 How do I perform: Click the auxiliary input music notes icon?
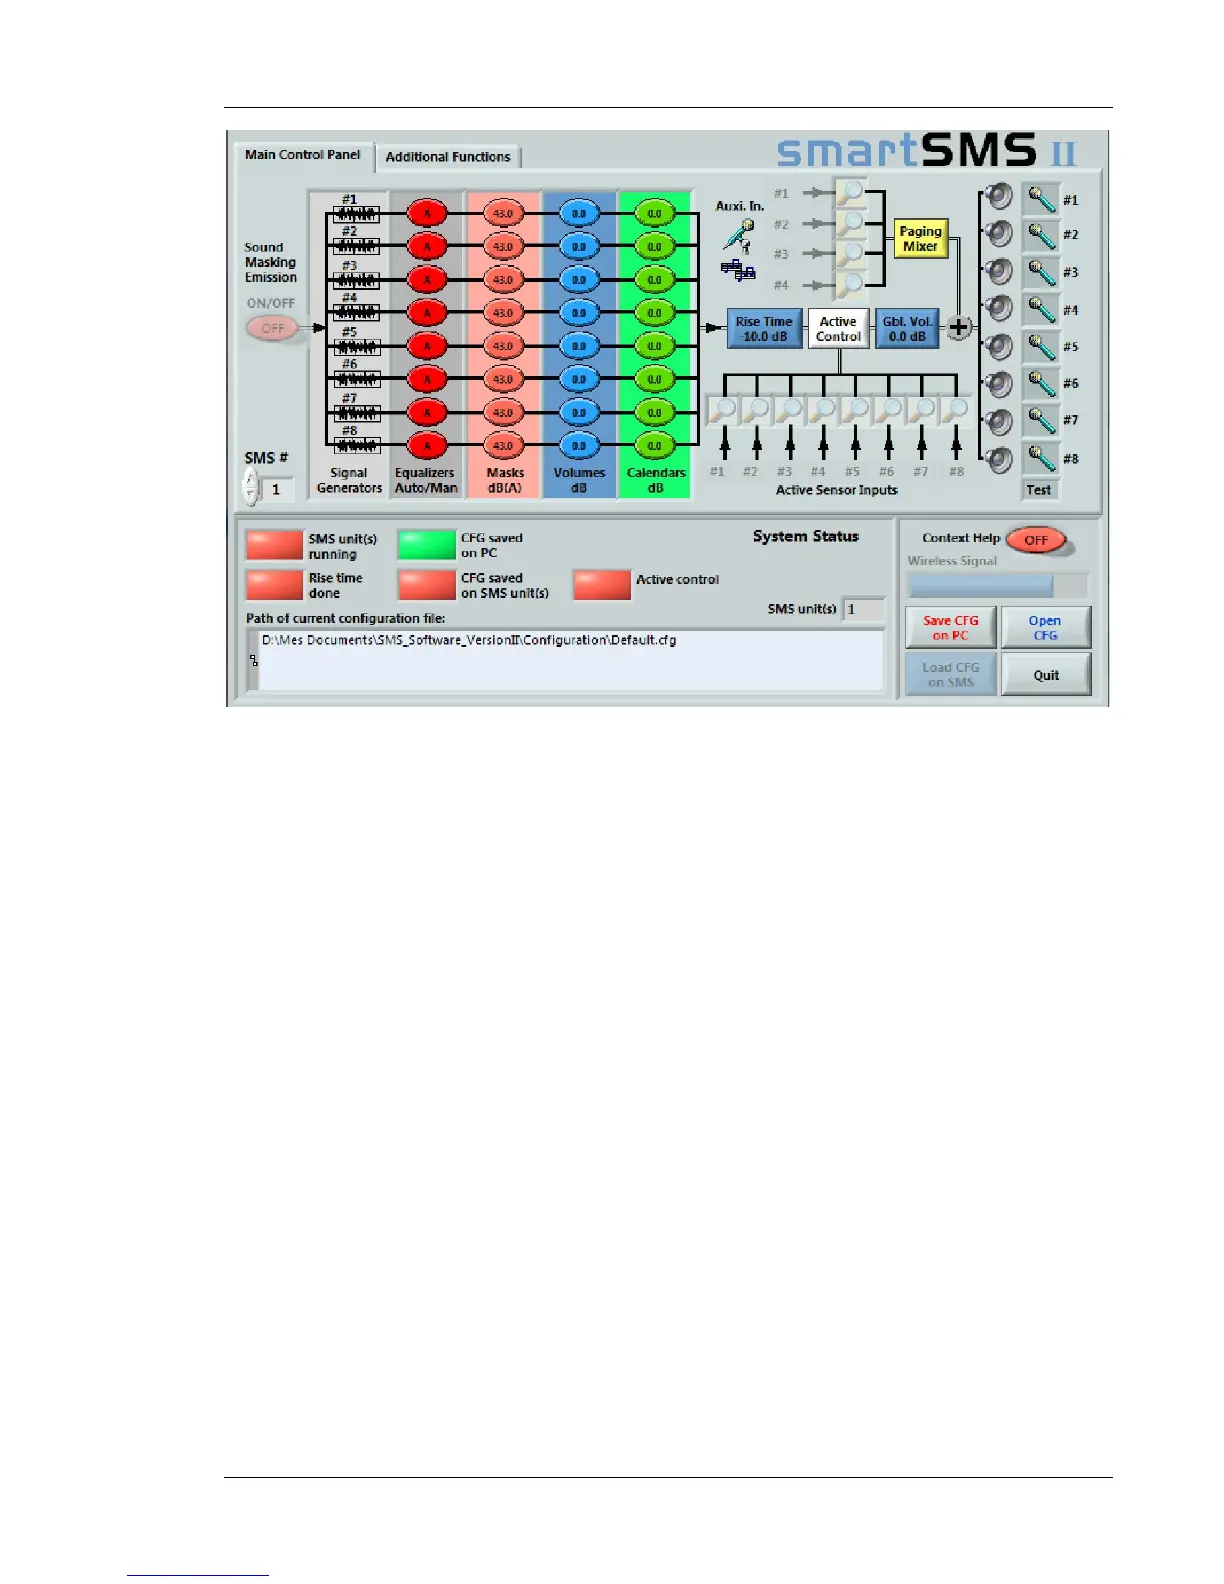[x=738, y=270]
